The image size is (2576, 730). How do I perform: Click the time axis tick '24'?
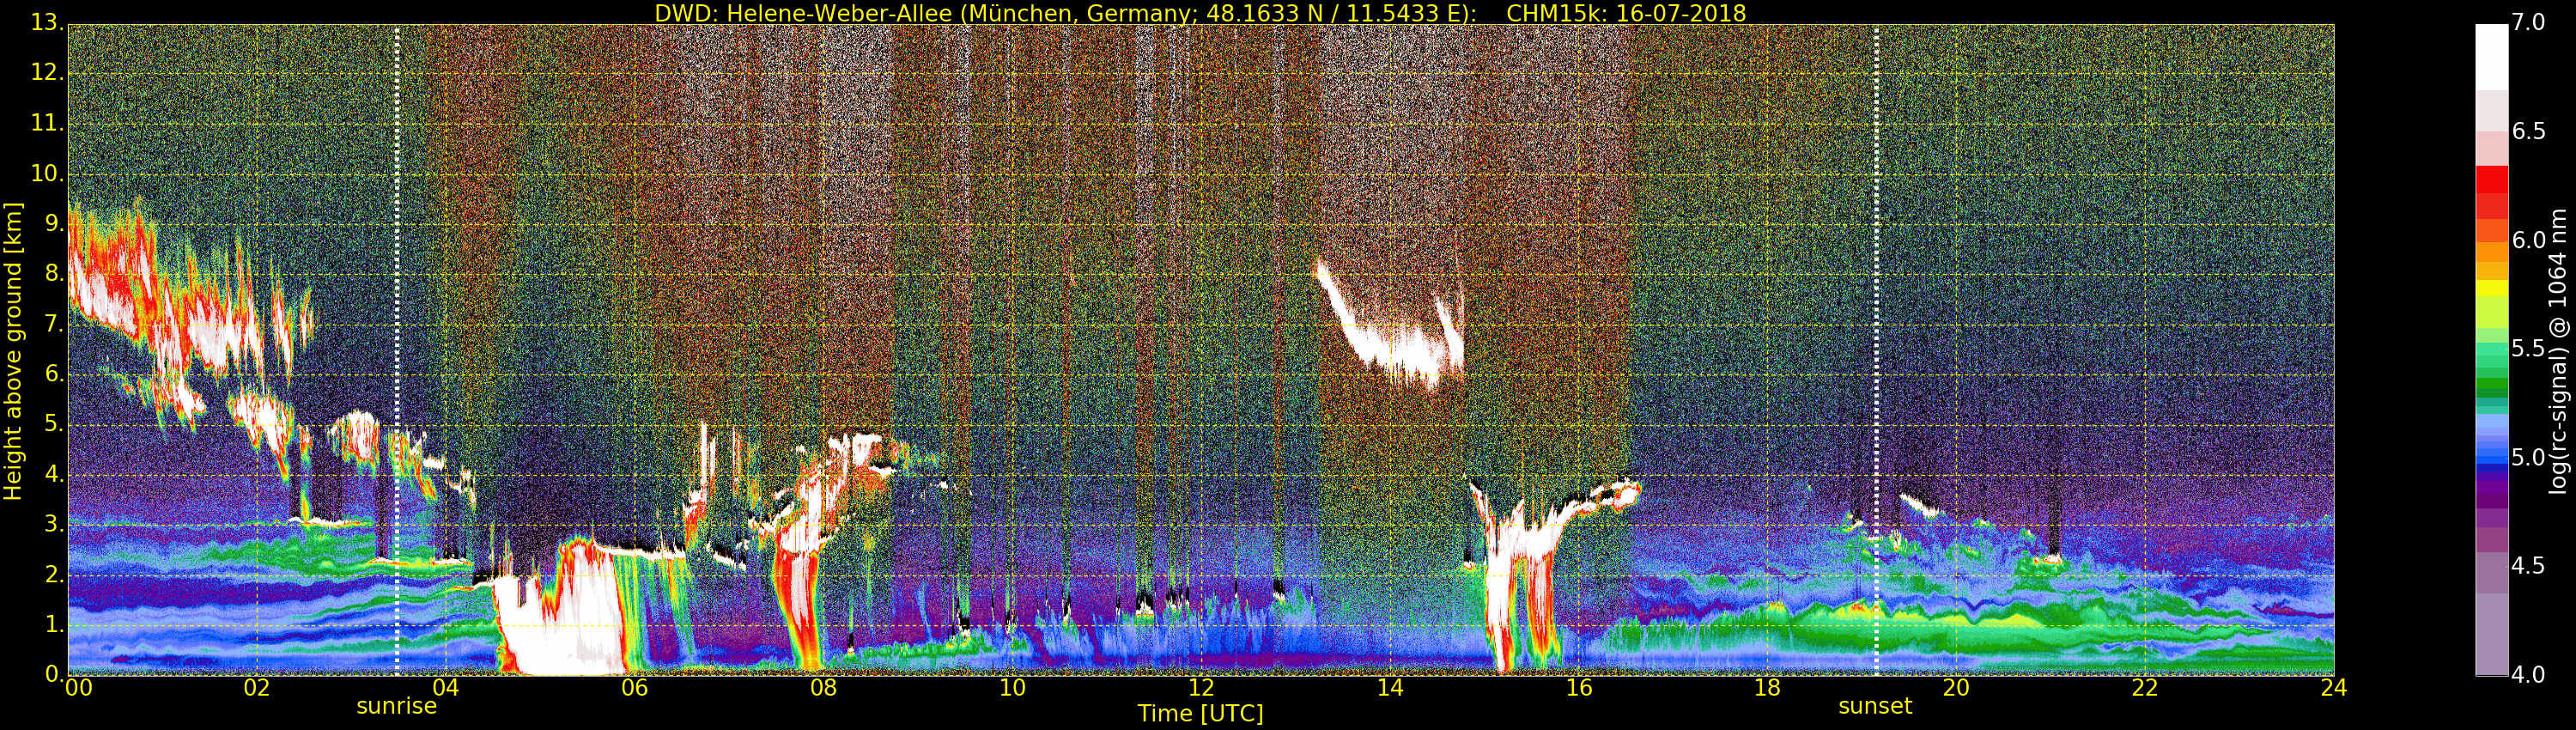point(2335,688)
